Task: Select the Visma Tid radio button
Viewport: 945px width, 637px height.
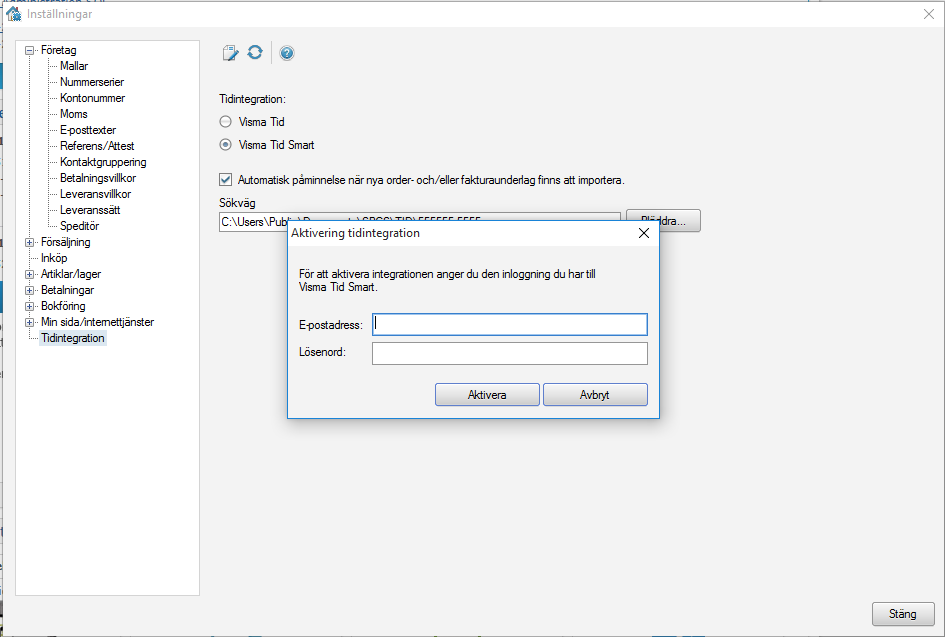Action: 225,122
